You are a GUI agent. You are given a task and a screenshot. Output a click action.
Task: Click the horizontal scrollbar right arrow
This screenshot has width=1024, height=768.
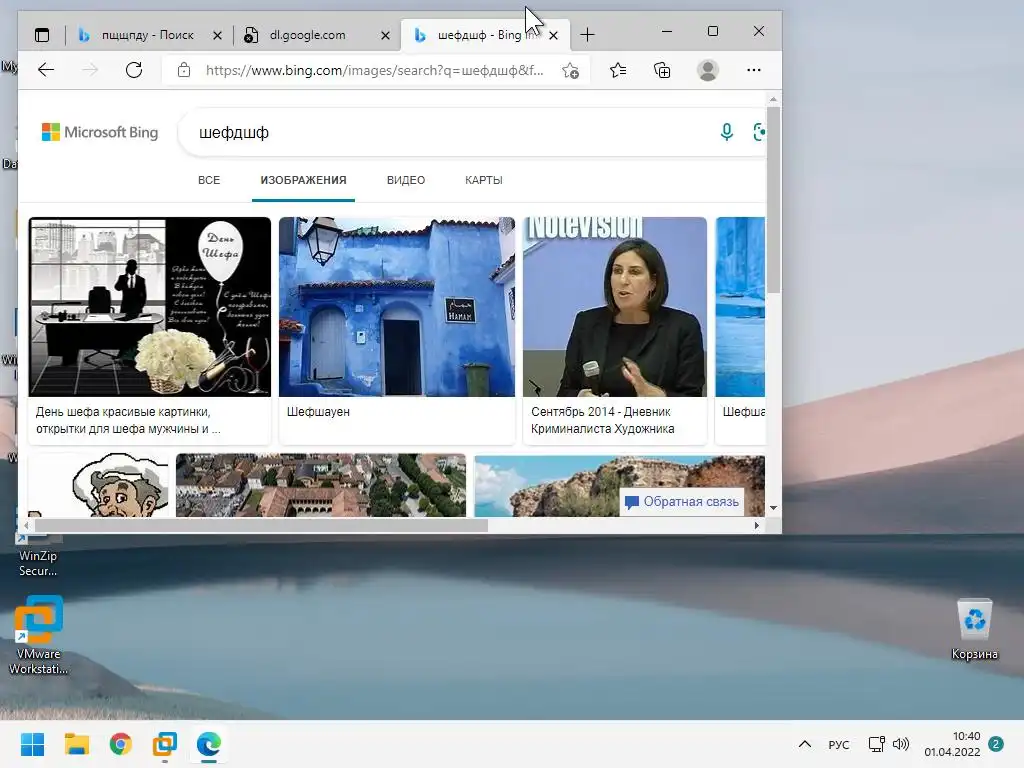(x=757, y=525)
